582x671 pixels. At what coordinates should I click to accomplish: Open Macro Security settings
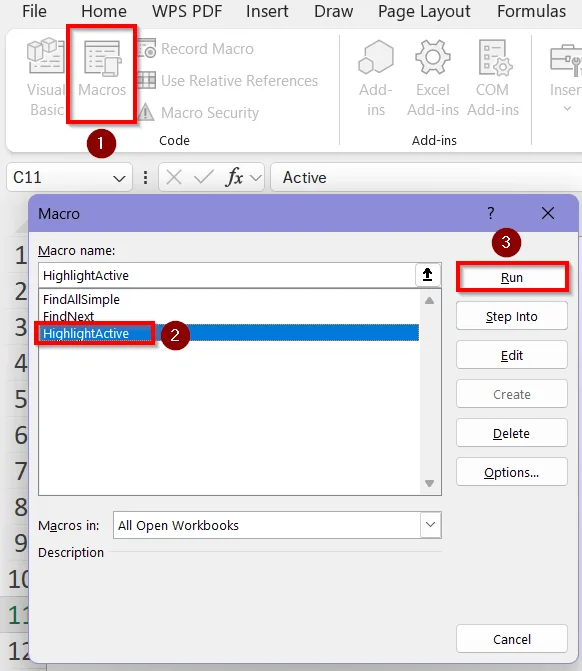(199, 113)
